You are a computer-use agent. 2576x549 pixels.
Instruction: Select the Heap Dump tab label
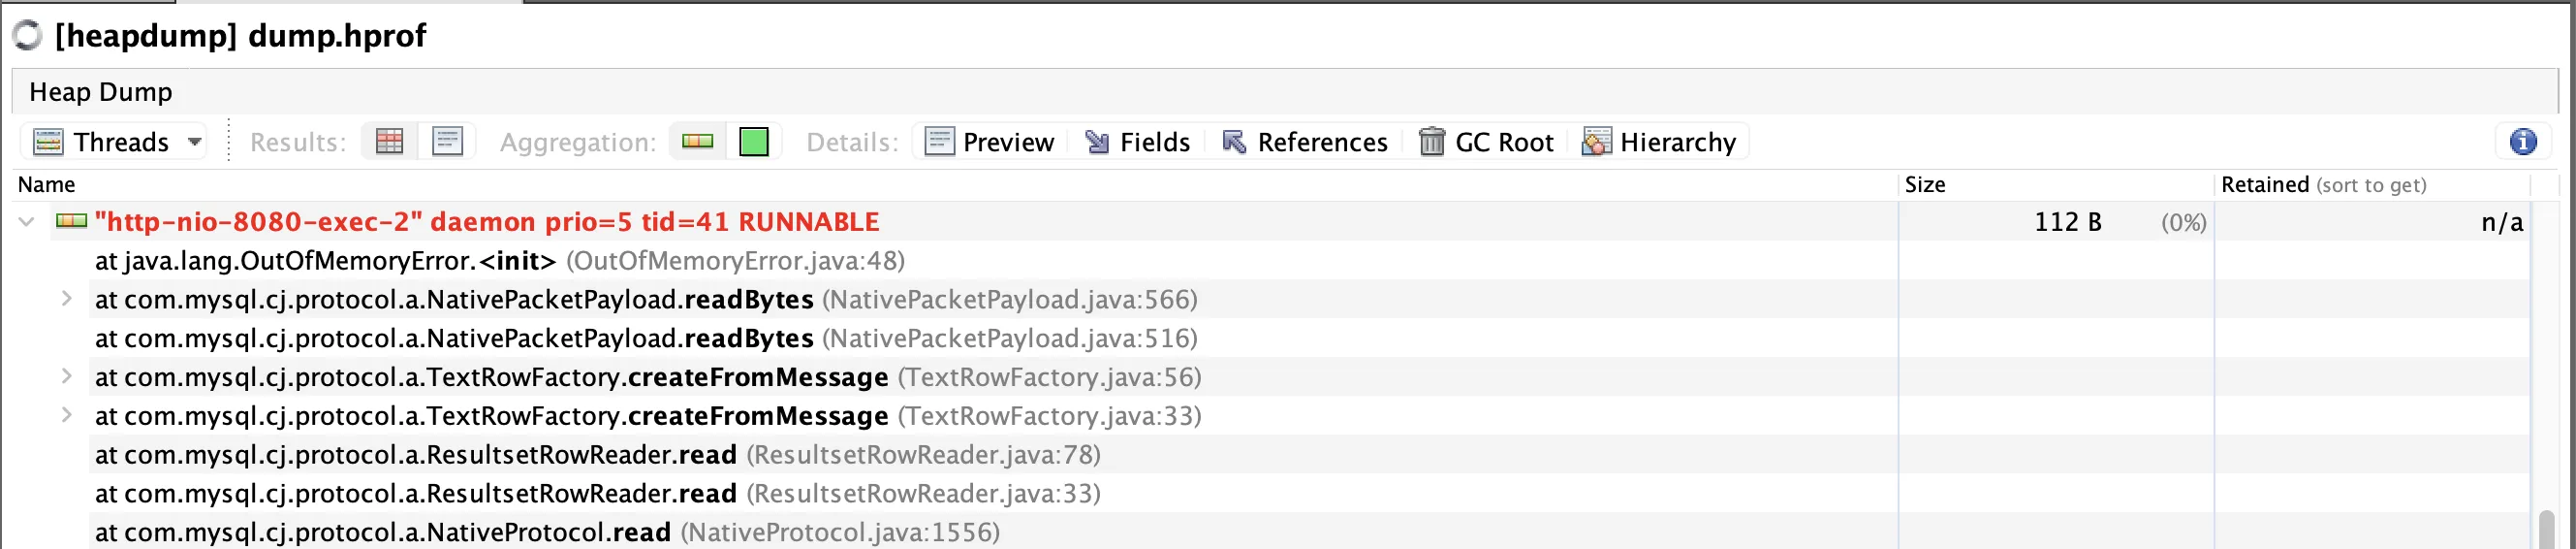coord(101,92)
